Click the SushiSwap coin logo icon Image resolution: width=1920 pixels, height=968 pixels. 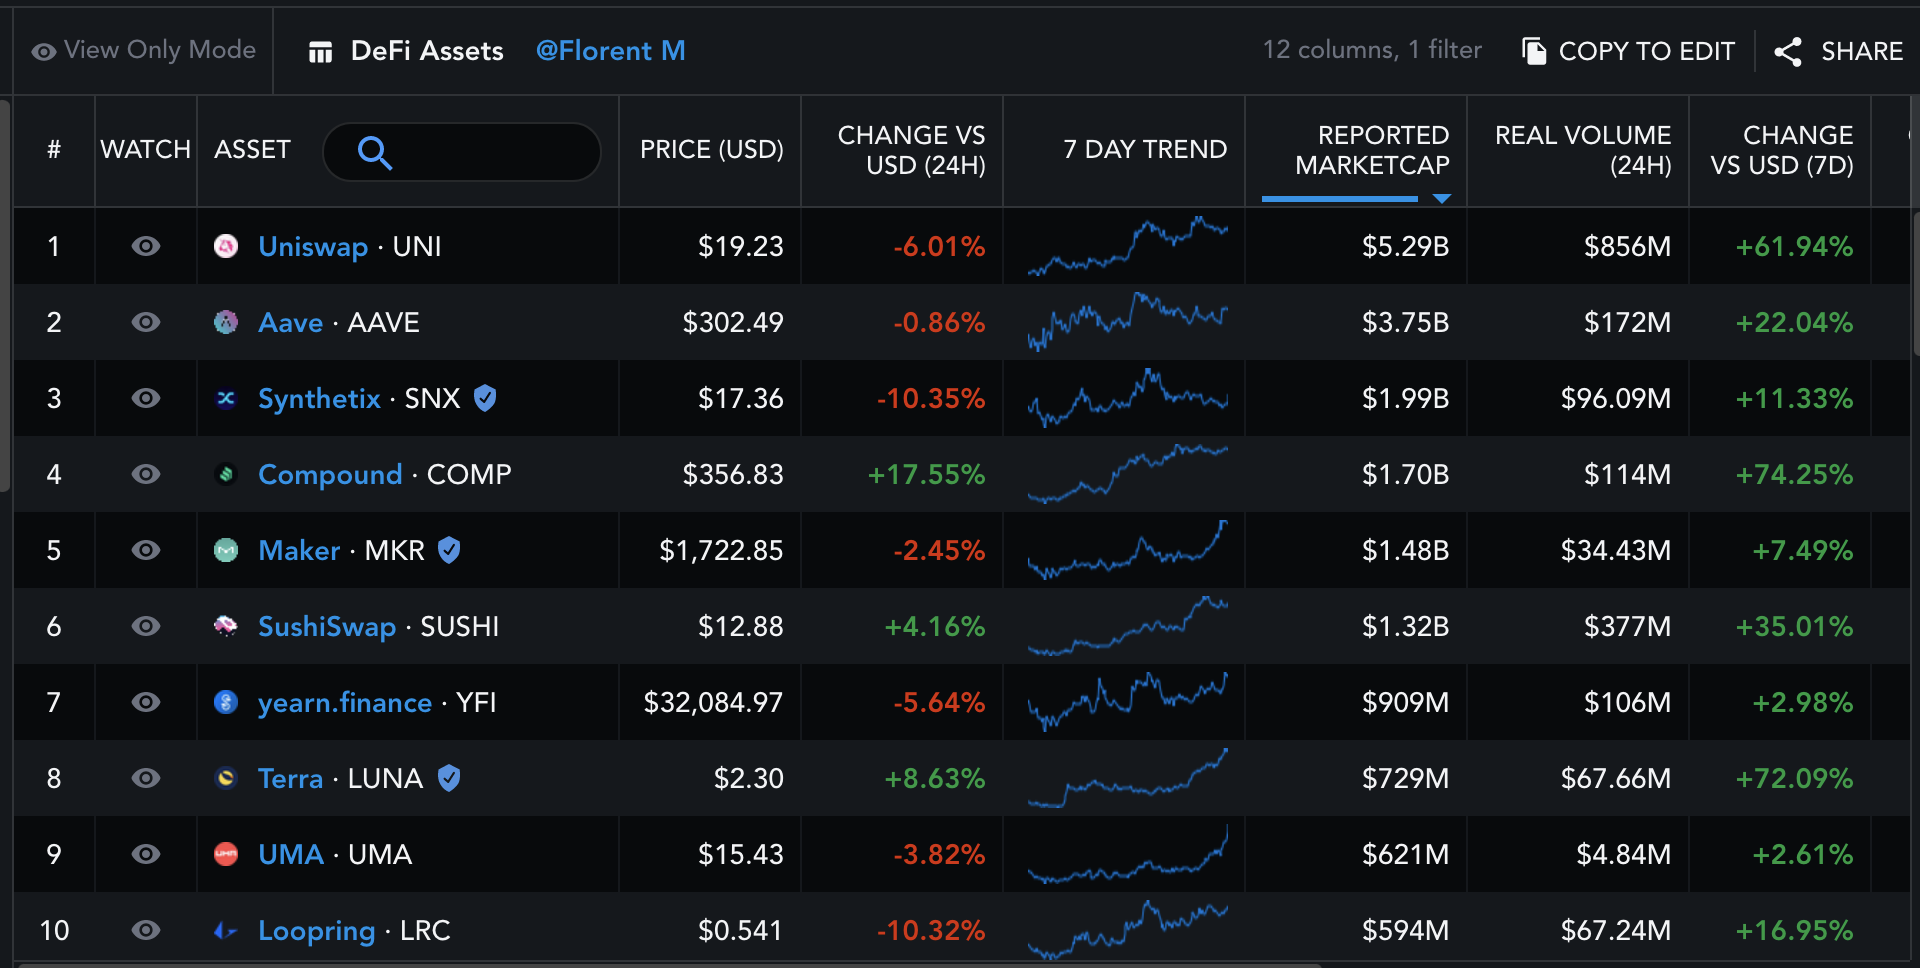coord(226,626)
